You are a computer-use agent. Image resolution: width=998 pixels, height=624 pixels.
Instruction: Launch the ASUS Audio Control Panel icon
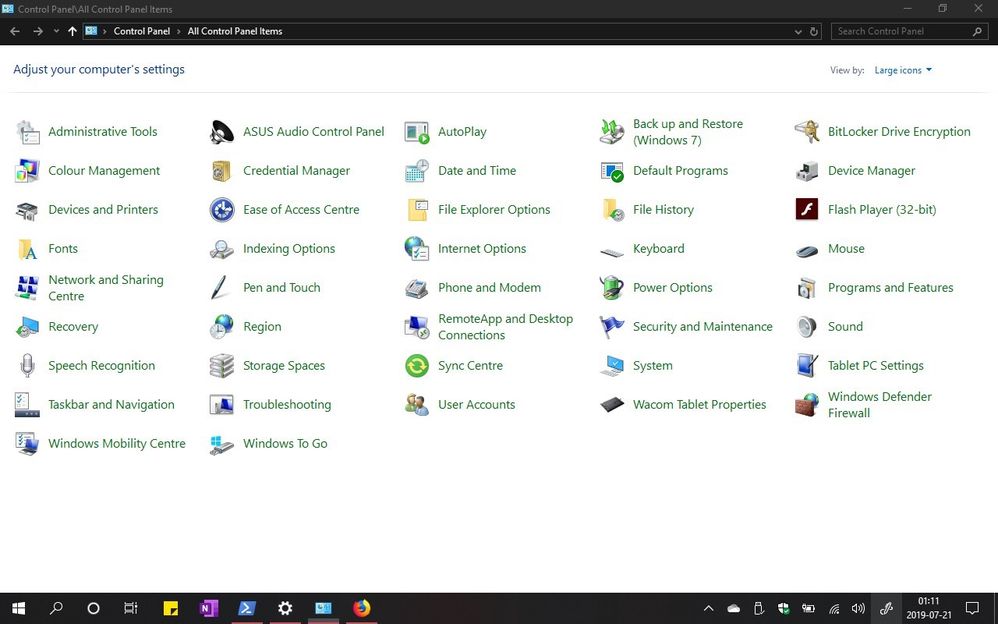(222, 132)
